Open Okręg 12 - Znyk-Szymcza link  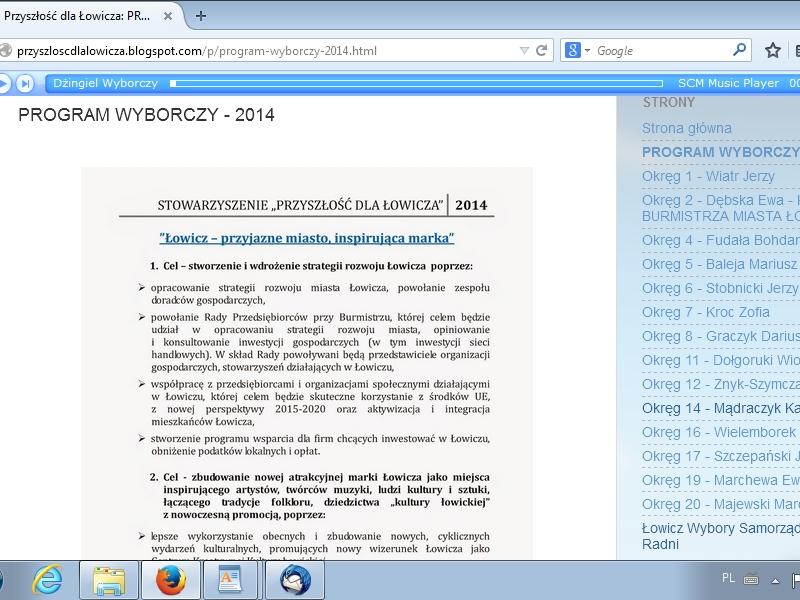[x=720, y=384]
